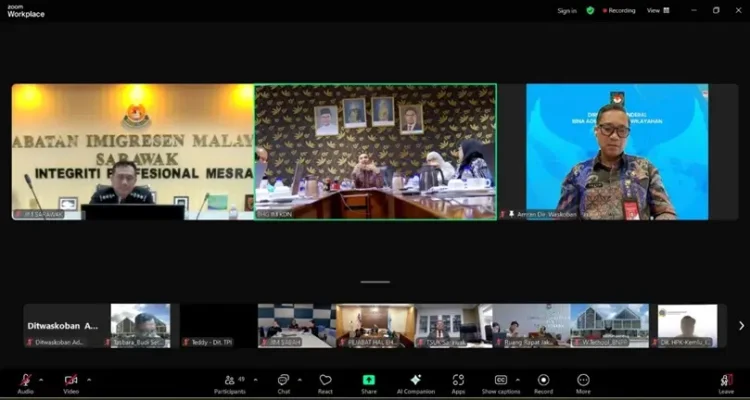Click the green encryption shield icon

click(x=590, y=10)
